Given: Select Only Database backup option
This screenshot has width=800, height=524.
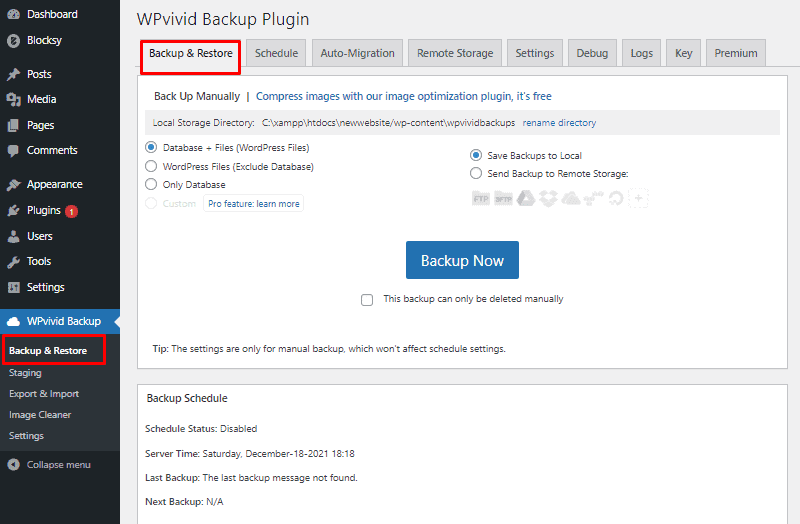Looking at the screenshot, I should pyautogui.click(x=151, y=184).
